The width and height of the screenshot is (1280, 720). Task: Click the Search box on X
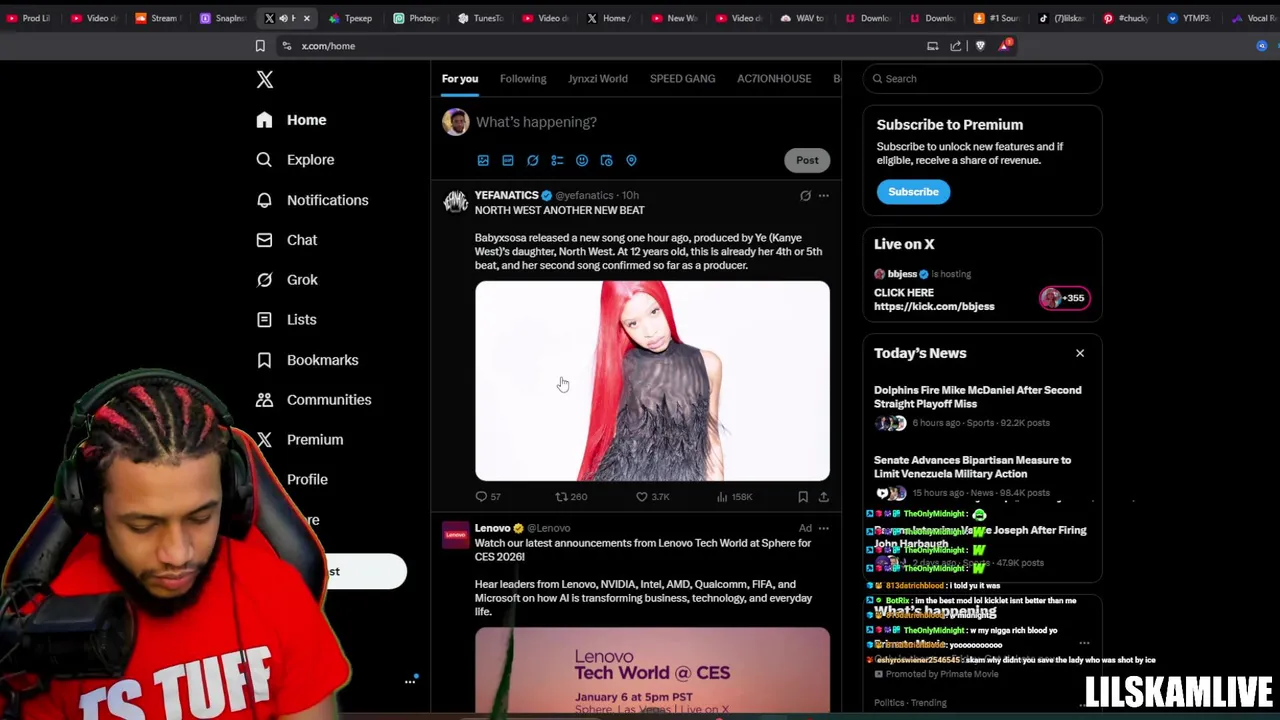point(982,79)
